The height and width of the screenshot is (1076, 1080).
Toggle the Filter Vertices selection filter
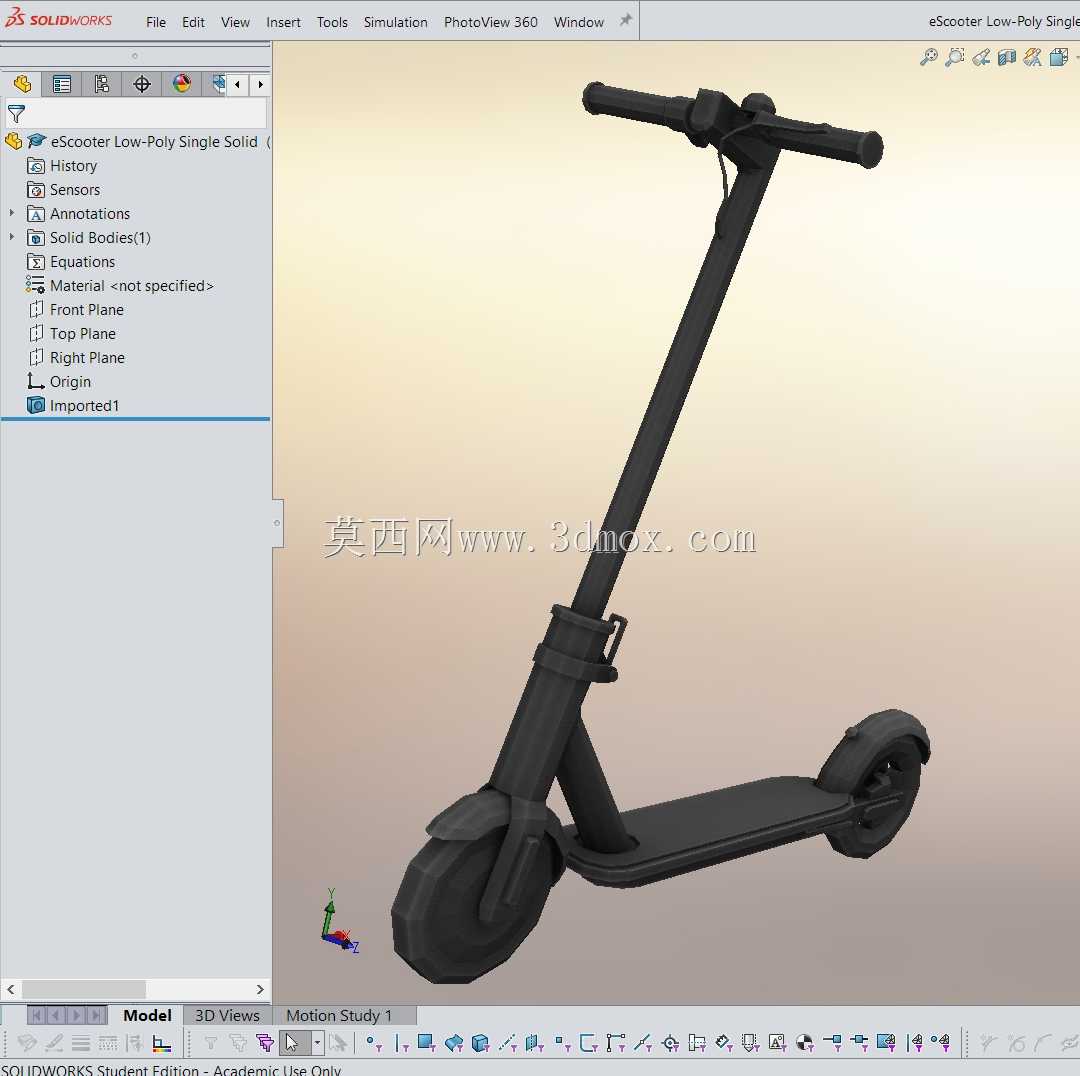click(x=373, y=1043)
